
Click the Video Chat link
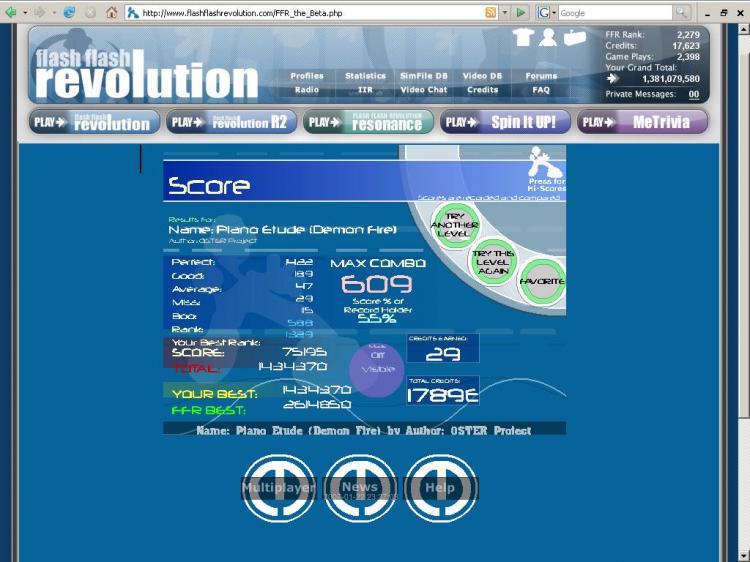(x=424, y=89)
